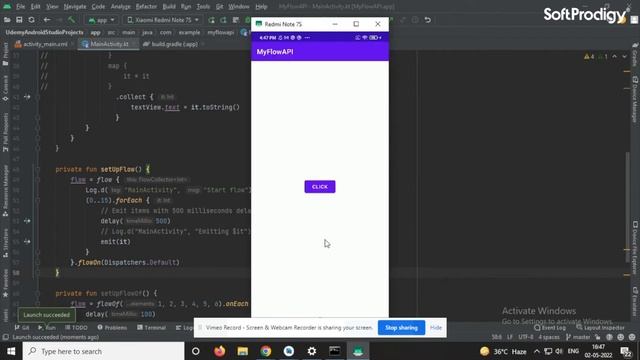Open the Event Log panel
The height and width of the screenshot is (360, 640).
point(549,327)
